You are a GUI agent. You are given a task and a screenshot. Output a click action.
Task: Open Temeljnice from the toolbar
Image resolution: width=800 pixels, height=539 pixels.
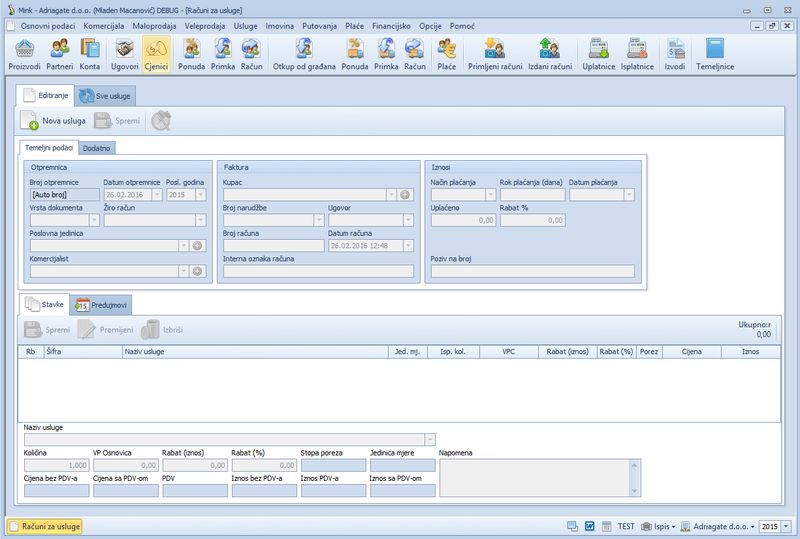pos(715,53)
